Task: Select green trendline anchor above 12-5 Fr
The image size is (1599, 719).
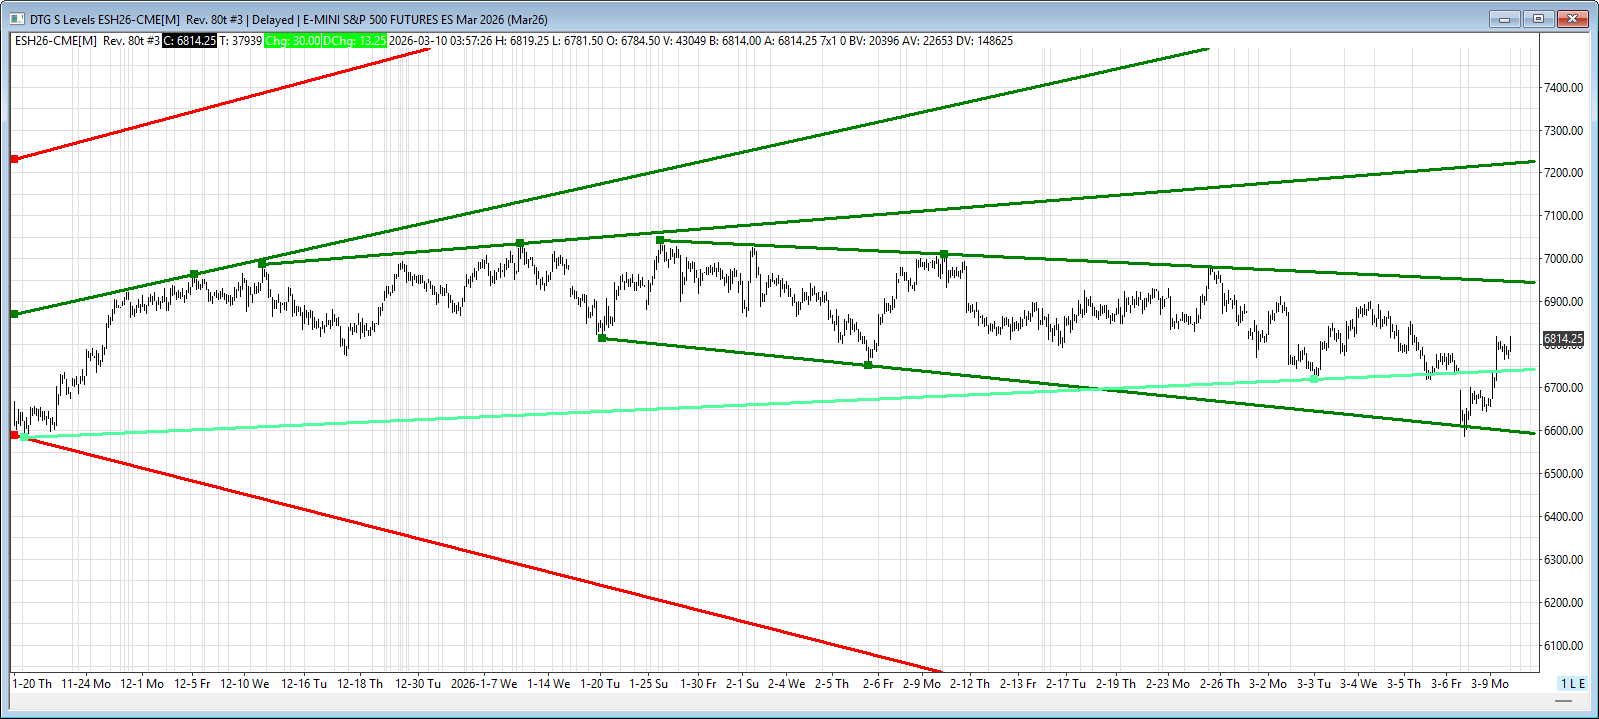Action: [194, 274]
